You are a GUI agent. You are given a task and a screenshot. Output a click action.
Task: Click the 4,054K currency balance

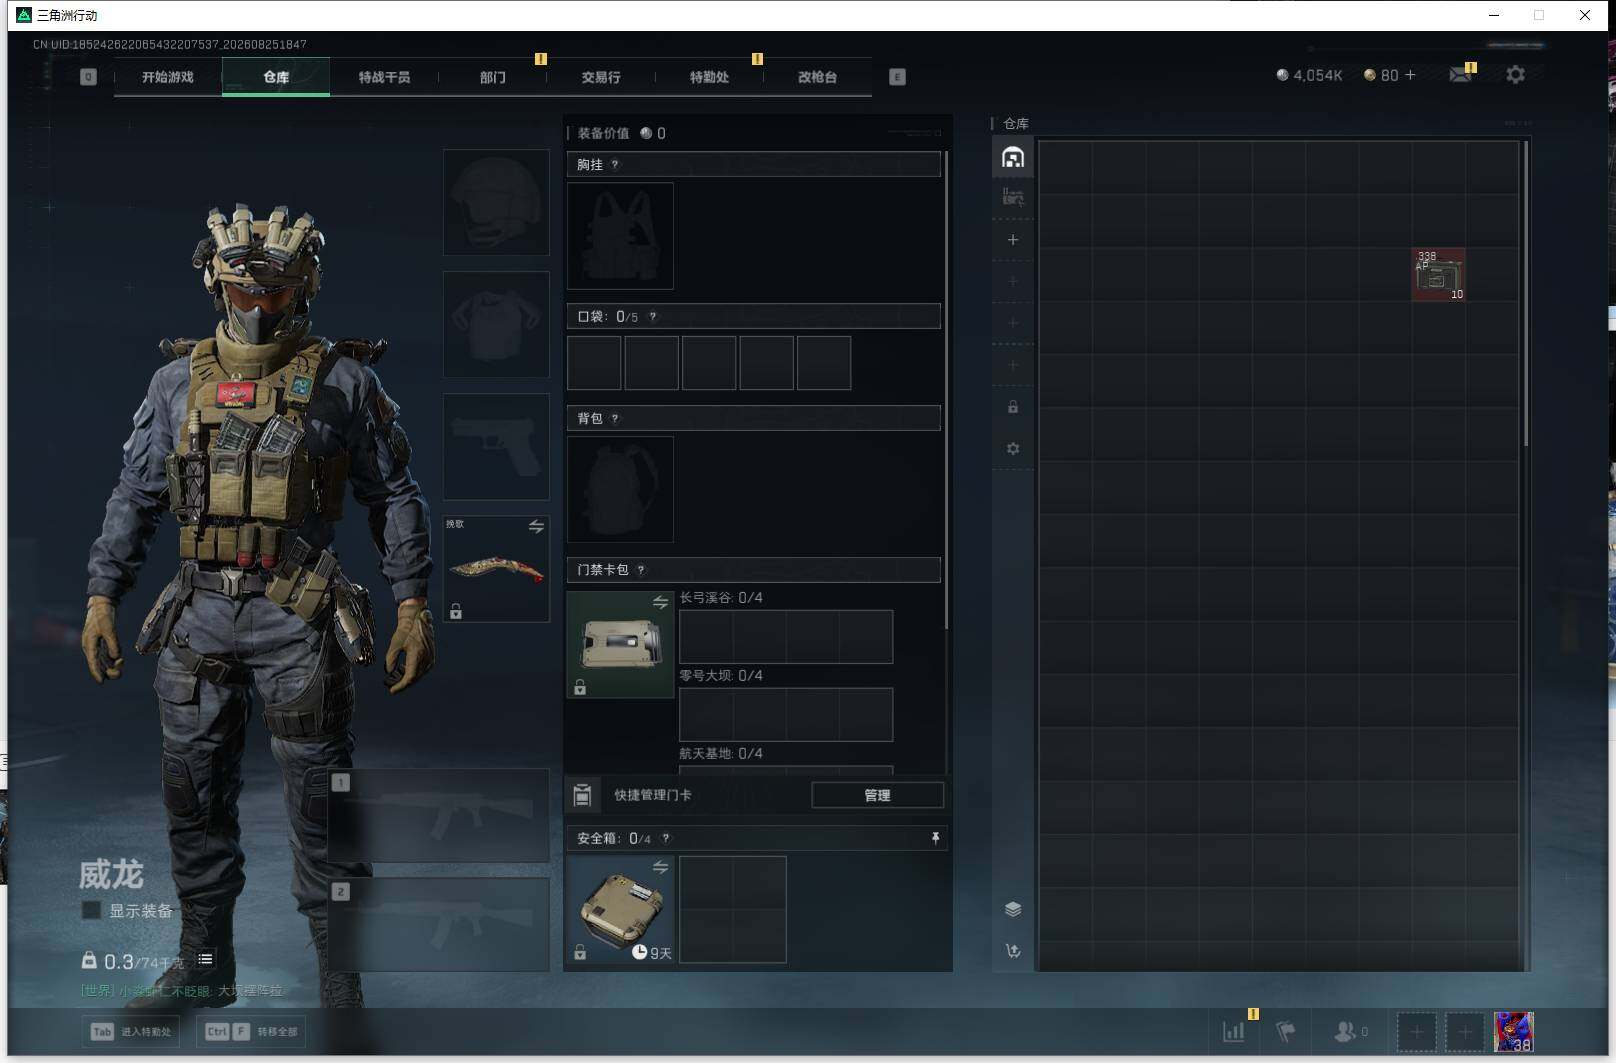coord(1309,75)
